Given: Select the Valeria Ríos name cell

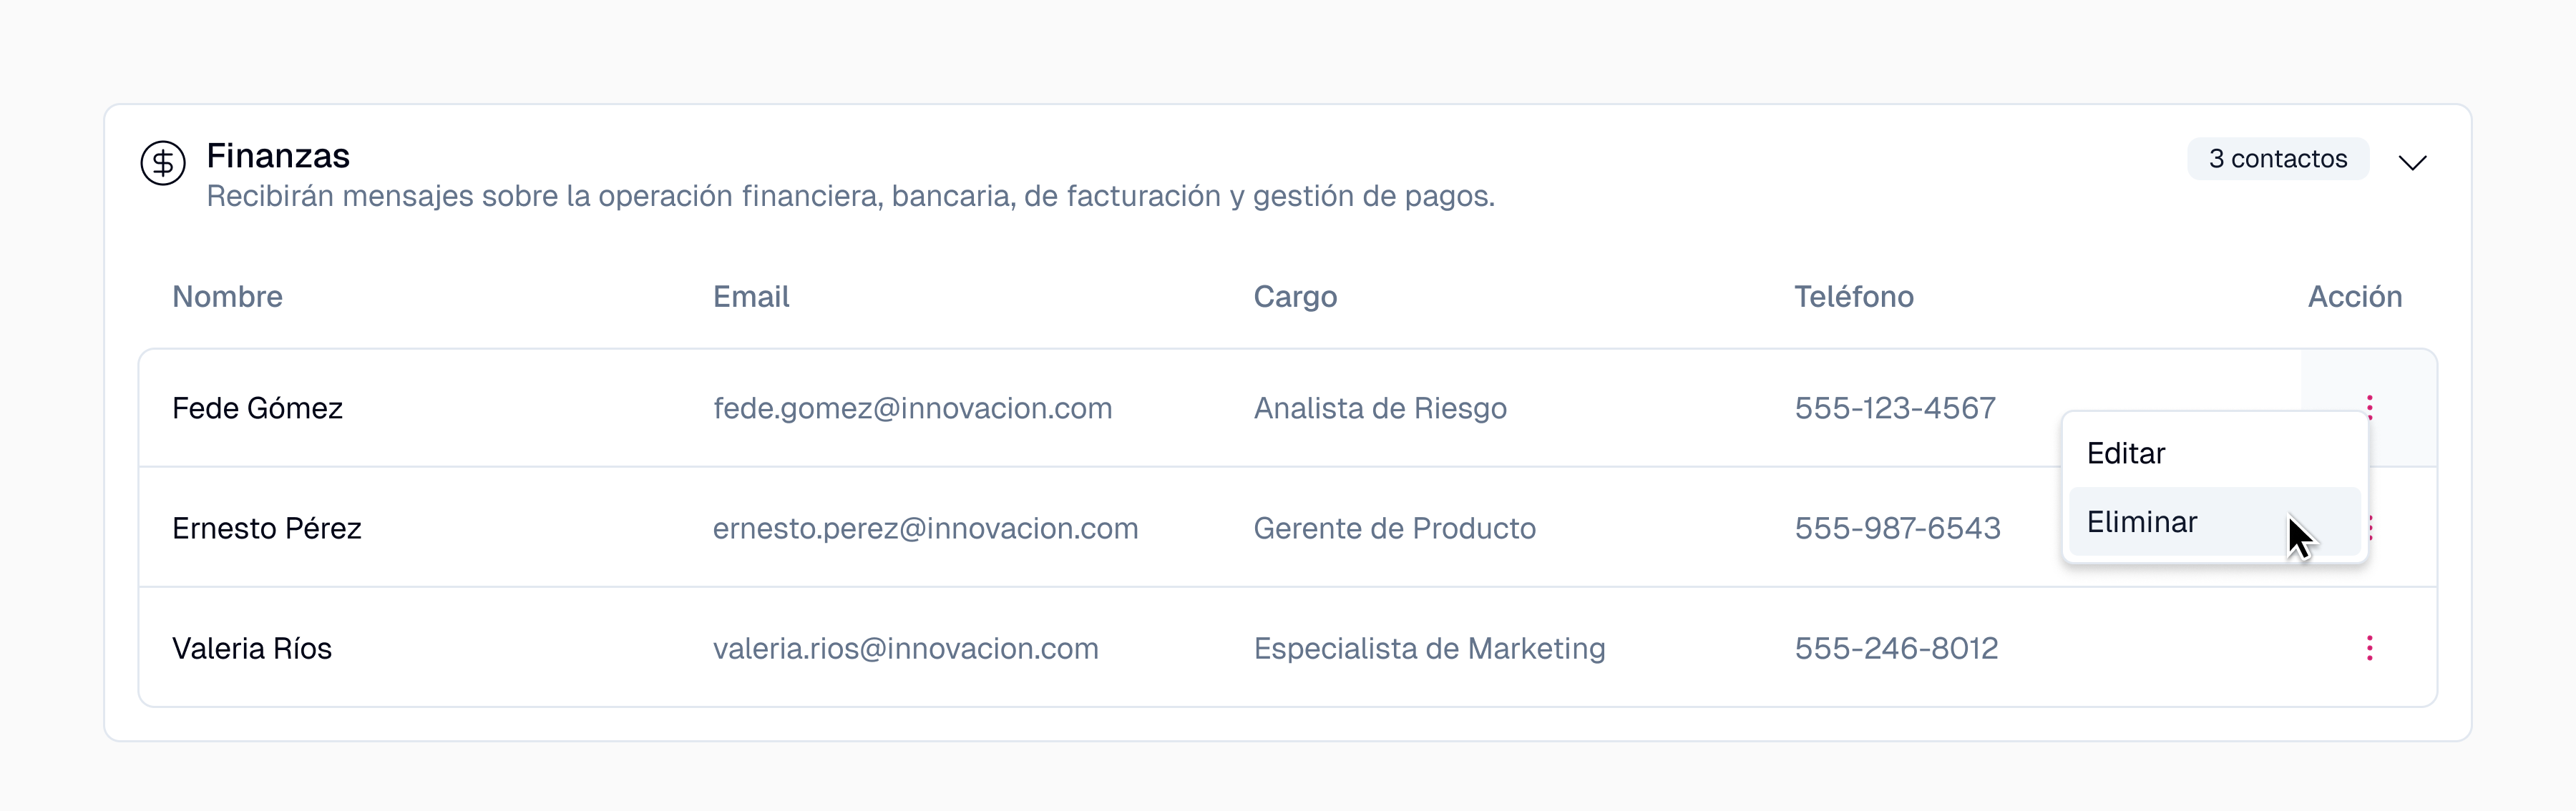Looking at the screenshot, I should click(x=252, y=648).
